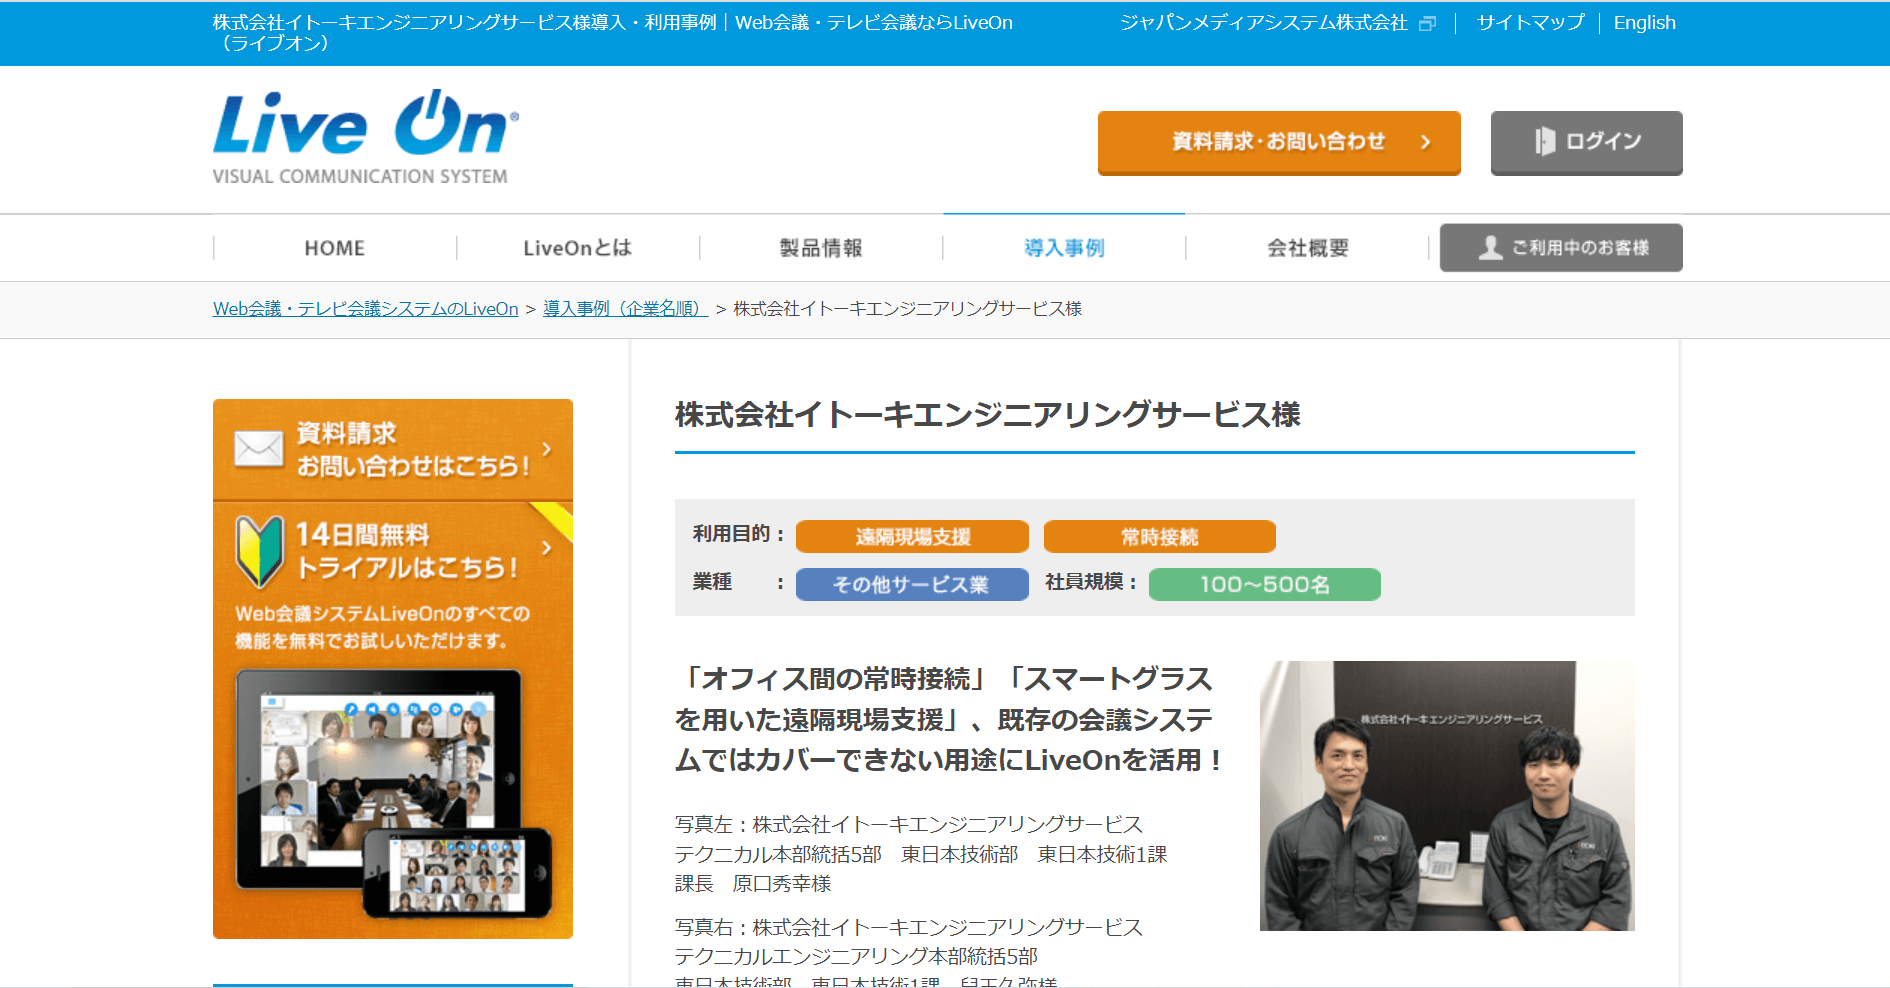Click the 導入事例（企業名順） breadcrumb link

point(625,309)
